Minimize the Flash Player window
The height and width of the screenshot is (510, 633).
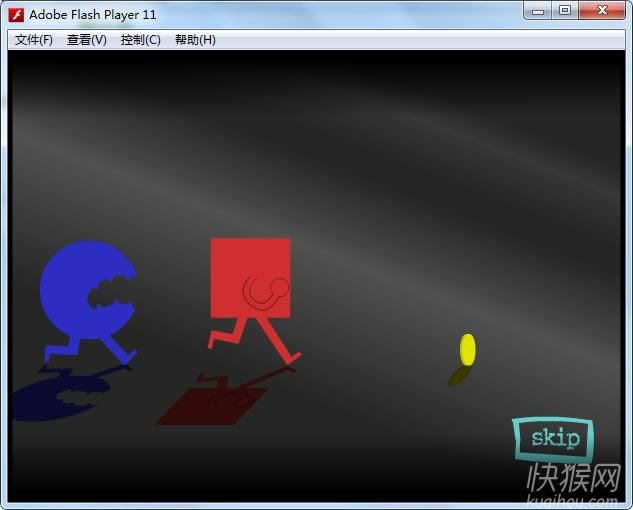coord(540,11)
